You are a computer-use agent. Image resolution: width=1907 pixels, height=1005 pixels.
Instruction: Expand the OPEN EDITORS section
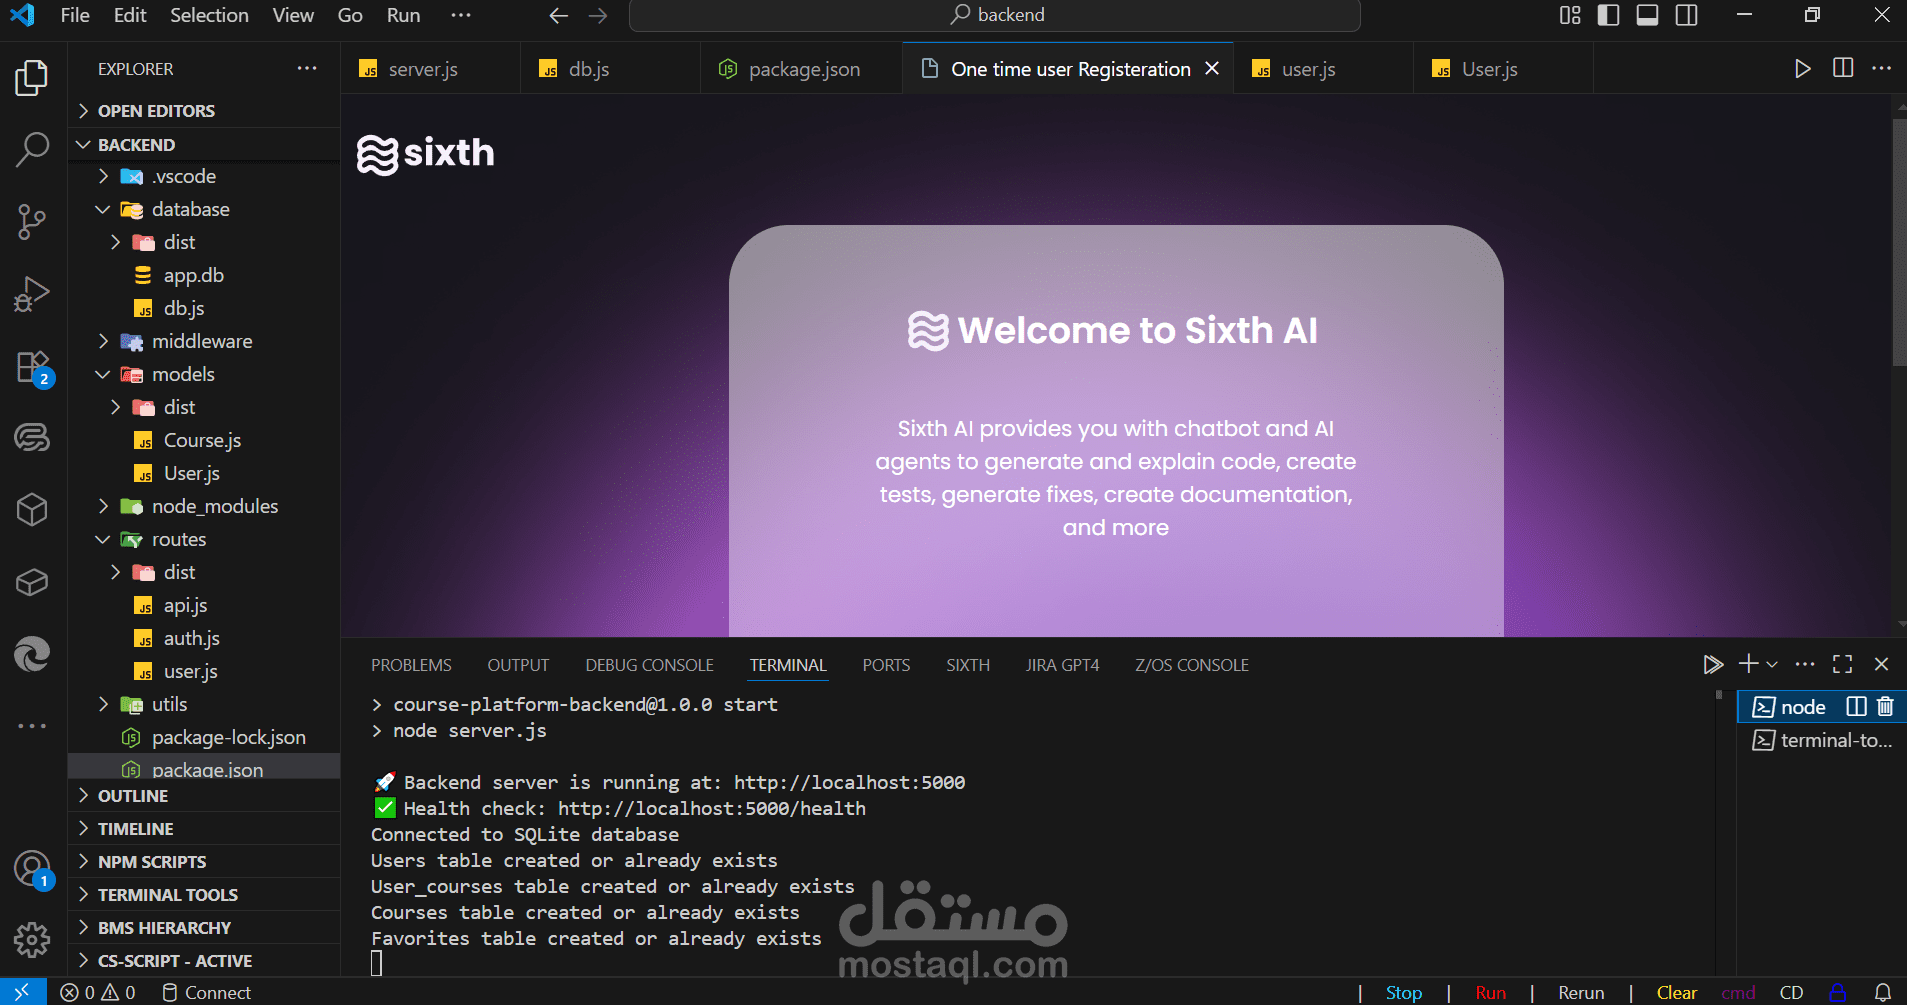coord(204,111)
